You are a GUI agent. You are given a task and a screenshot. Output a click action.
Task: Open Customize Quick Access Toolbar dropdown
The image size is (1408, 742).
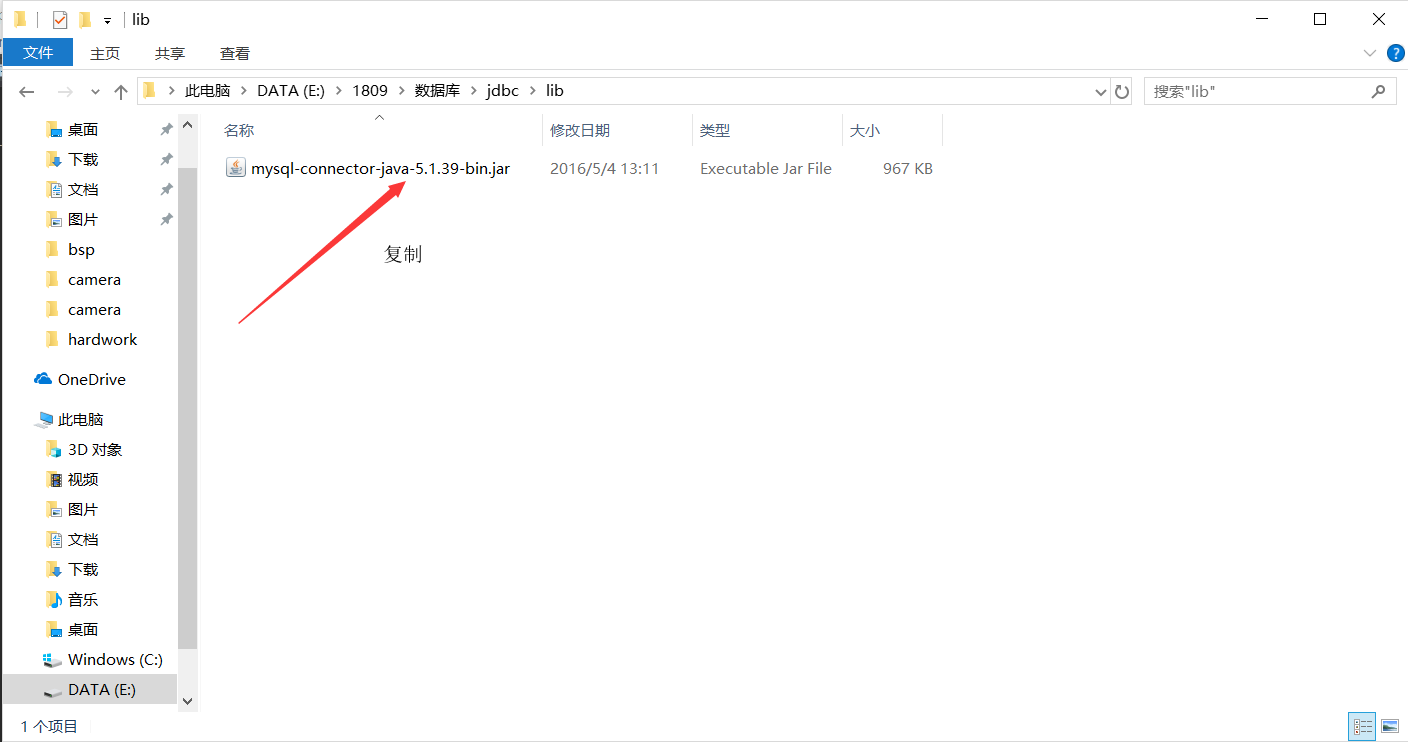[107, 20]
